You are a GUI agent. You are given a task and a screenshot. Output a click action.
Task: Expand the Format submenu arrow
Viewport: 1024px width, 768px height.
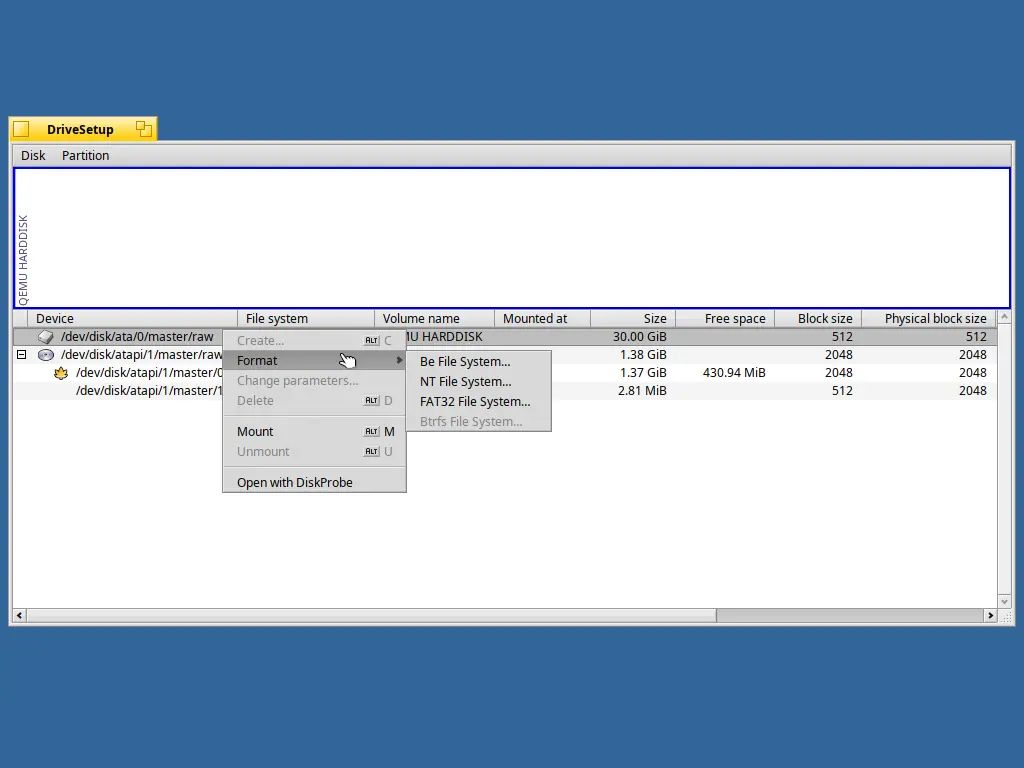pyautogui.click(x=399, y=360)
